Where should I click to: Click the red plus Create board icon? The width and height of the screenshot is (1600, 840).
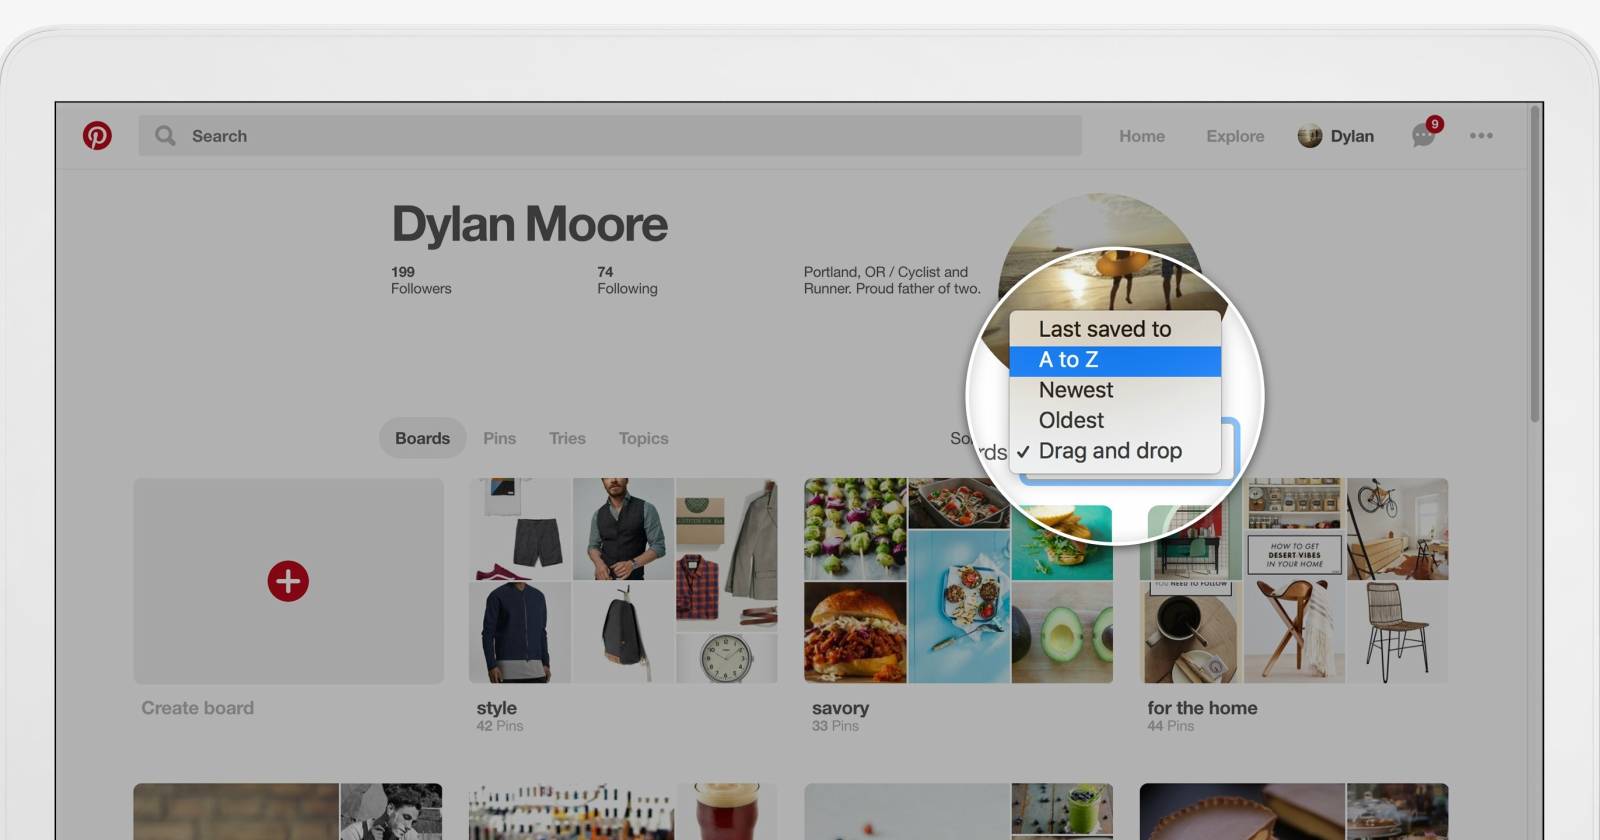click(288, 581)
